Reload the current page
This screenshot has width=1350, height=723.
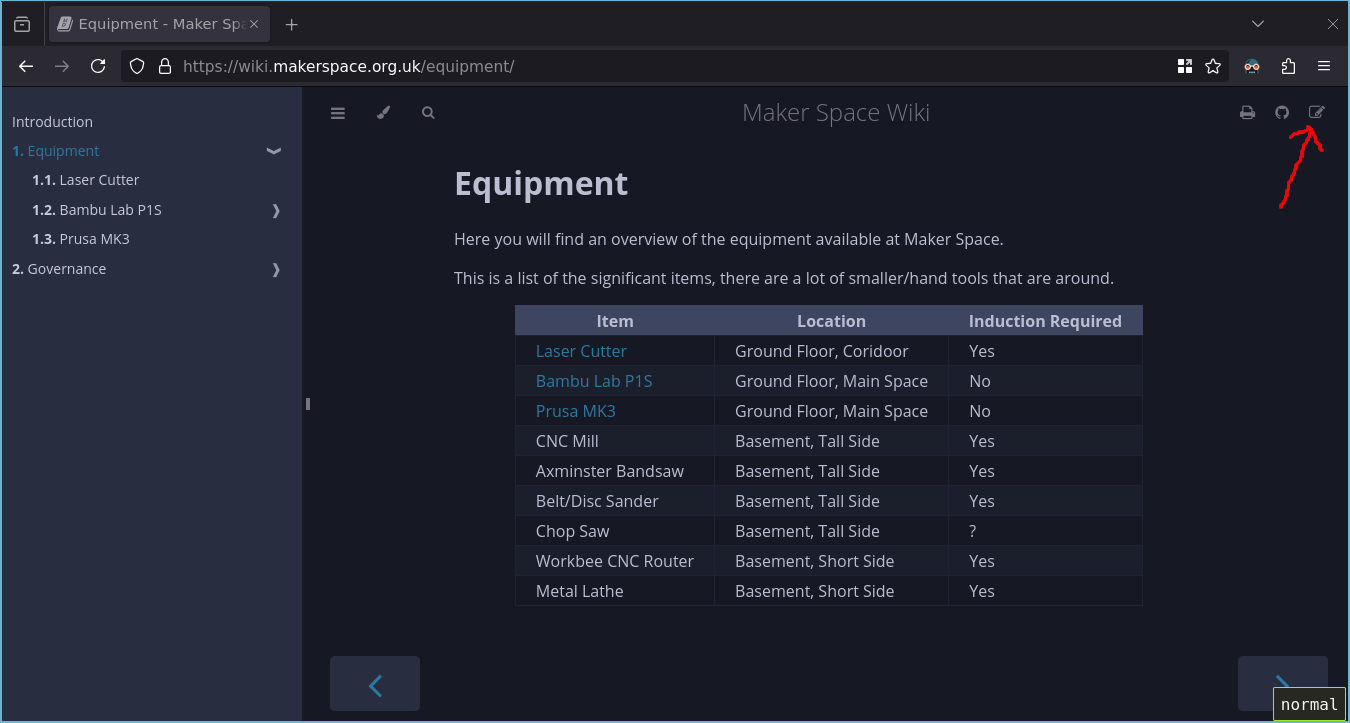[98, 66]
